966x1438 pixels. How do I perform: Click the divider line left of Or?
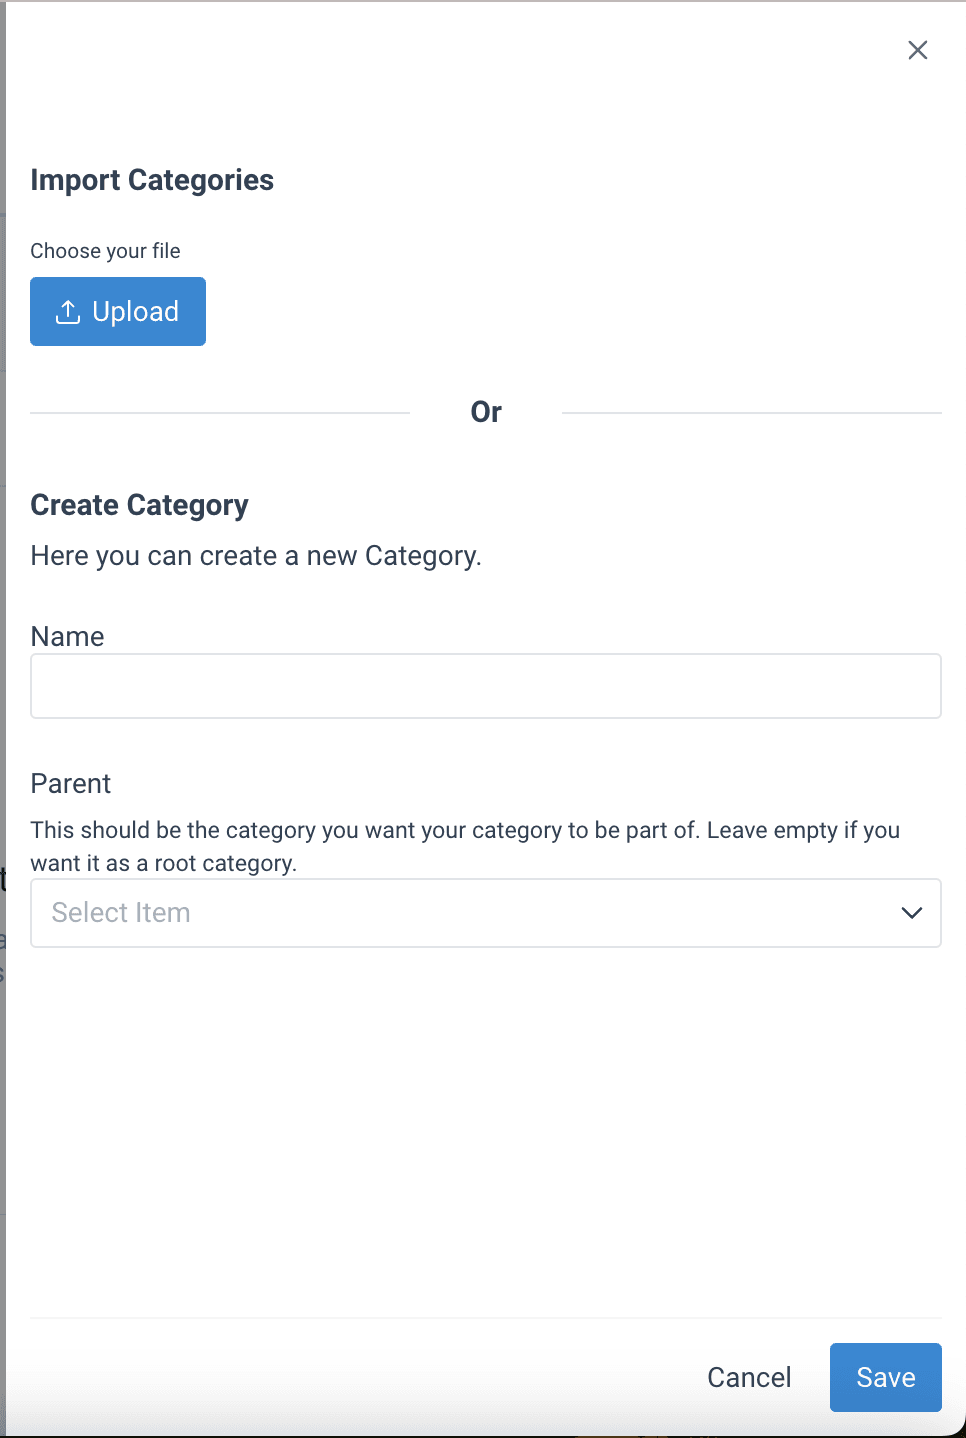point(220,412)
